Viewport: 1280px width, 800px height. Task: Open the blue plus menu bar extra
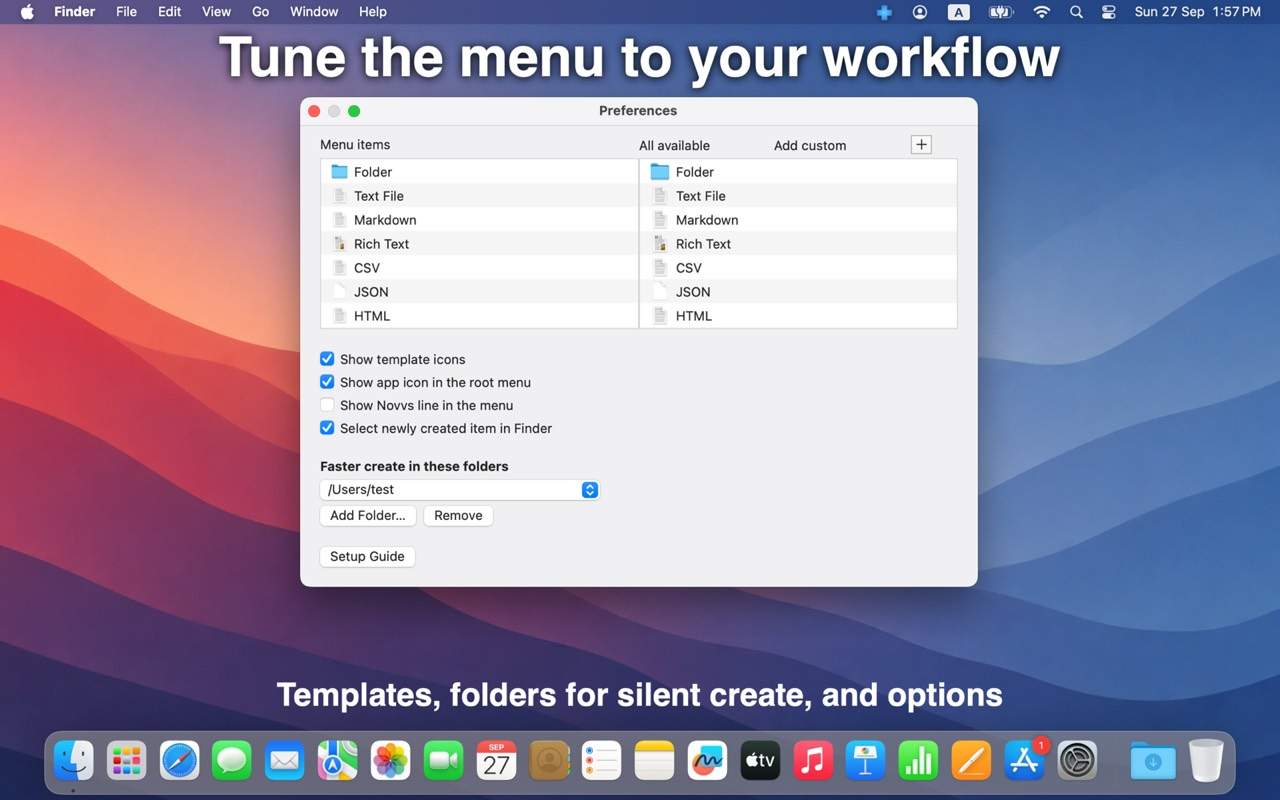tap(884, 12)
